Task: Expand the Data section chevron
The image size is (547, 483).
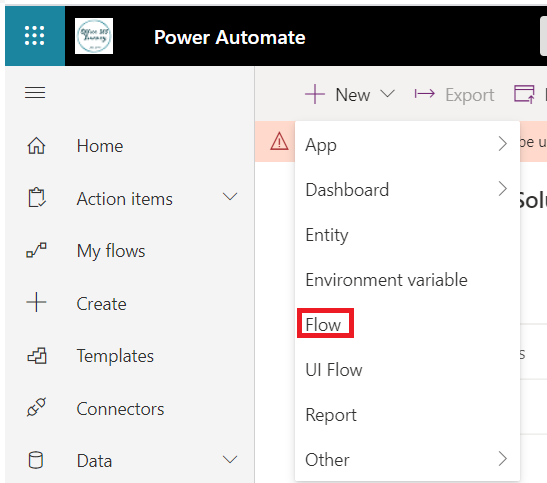Action: point(230,460)
